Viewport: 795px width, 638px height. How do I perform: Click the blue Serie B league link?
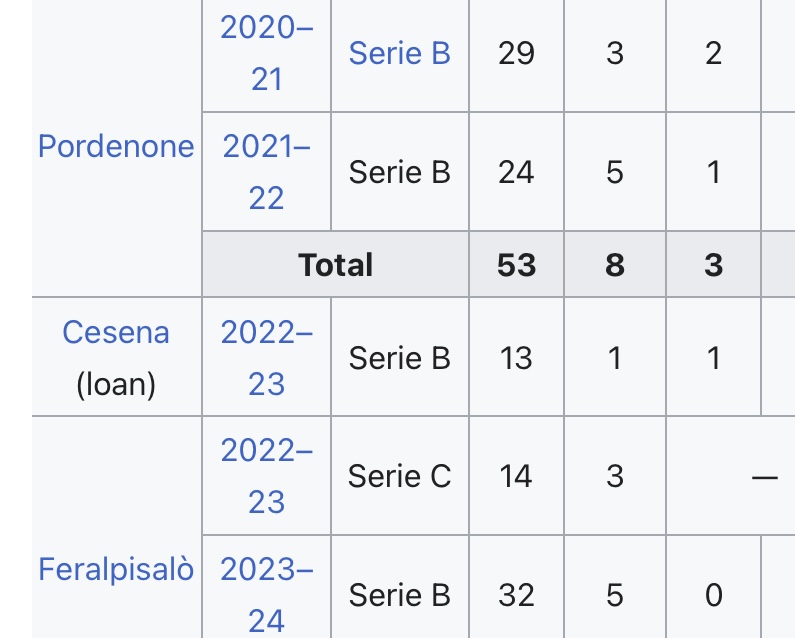click(400, 53)
